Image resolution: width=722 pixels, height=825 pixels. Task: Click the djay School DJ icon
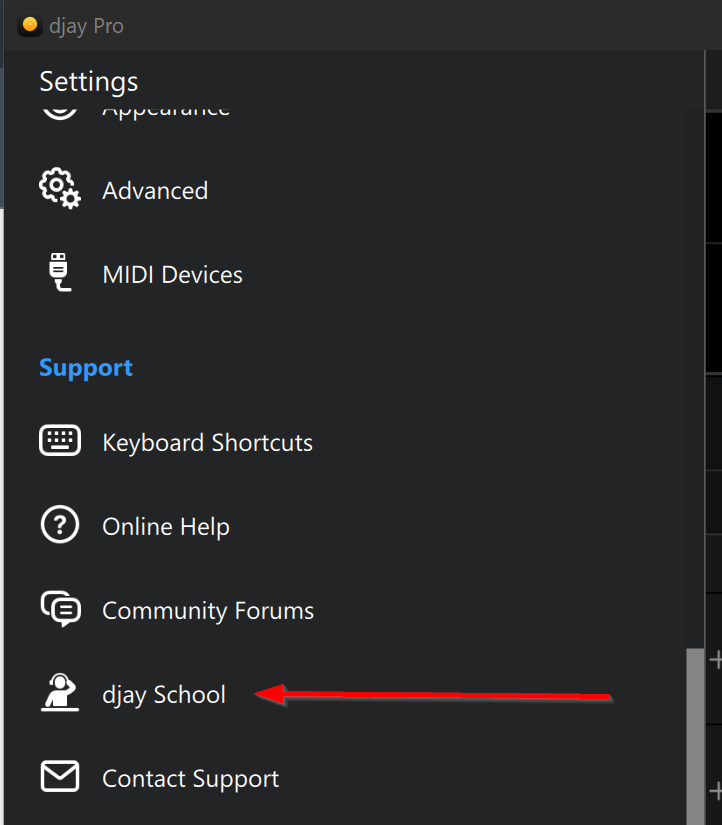(x=59, y=693)
